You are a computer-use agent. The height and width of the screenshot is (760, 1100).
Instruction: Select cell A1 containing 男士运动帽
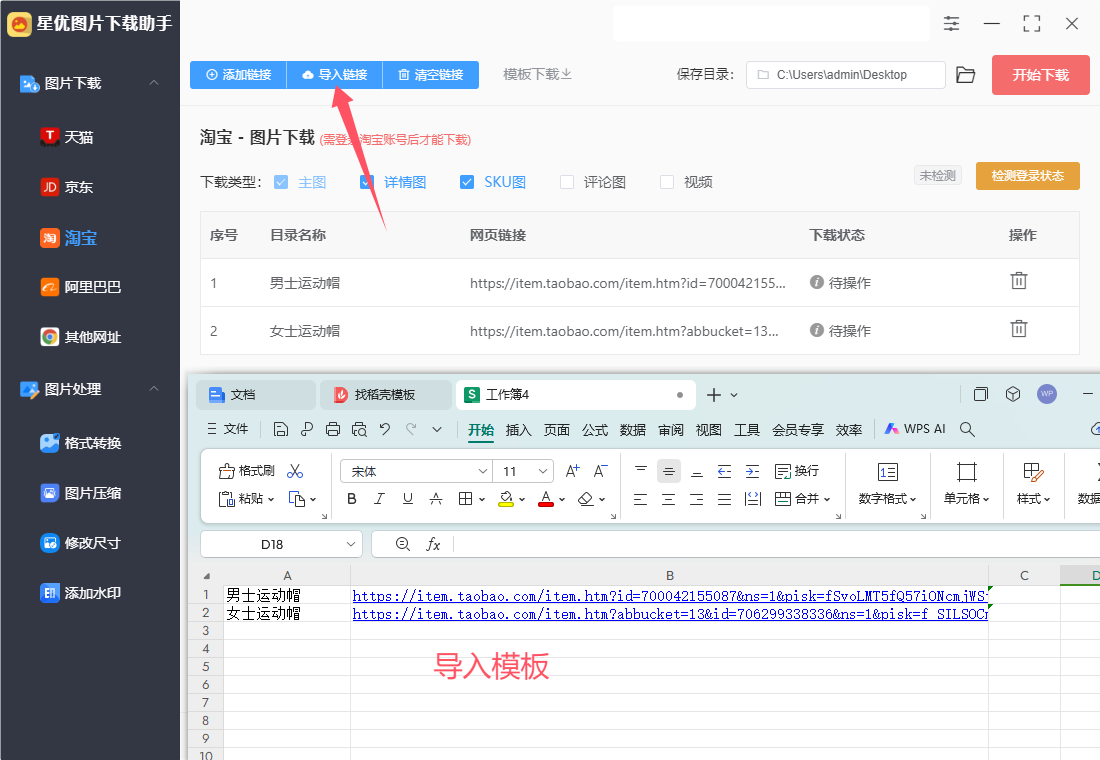pyautogui.click(x=287, y=595)
